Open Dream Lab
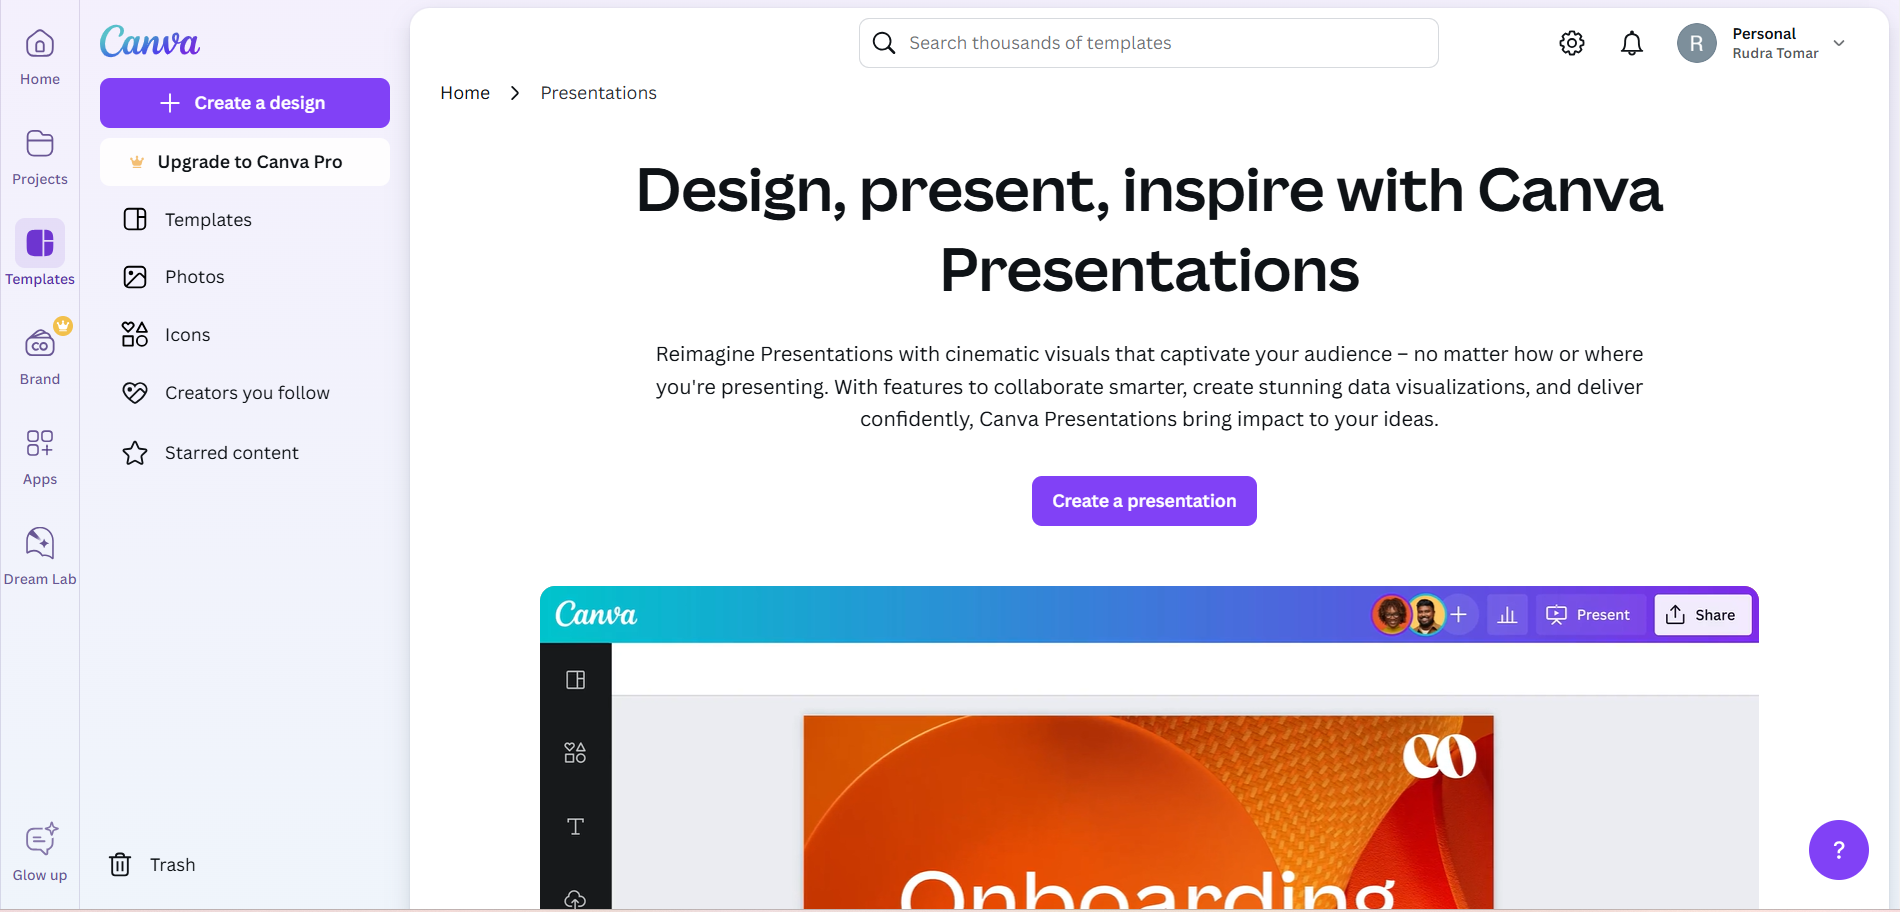1900x912 pixels. point(40,556)
